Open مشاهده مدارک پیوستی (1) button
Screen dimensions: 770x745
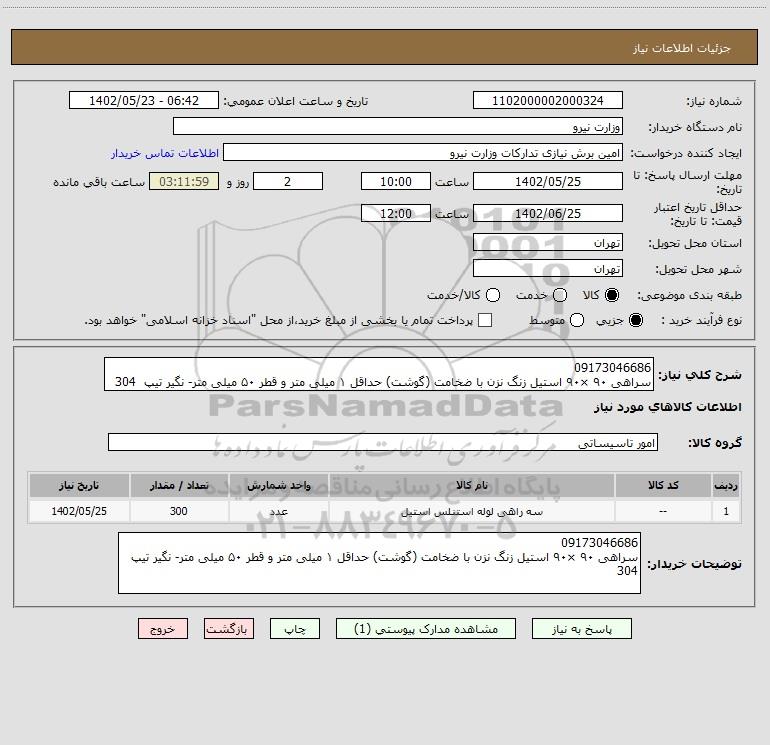pos(426,629)
